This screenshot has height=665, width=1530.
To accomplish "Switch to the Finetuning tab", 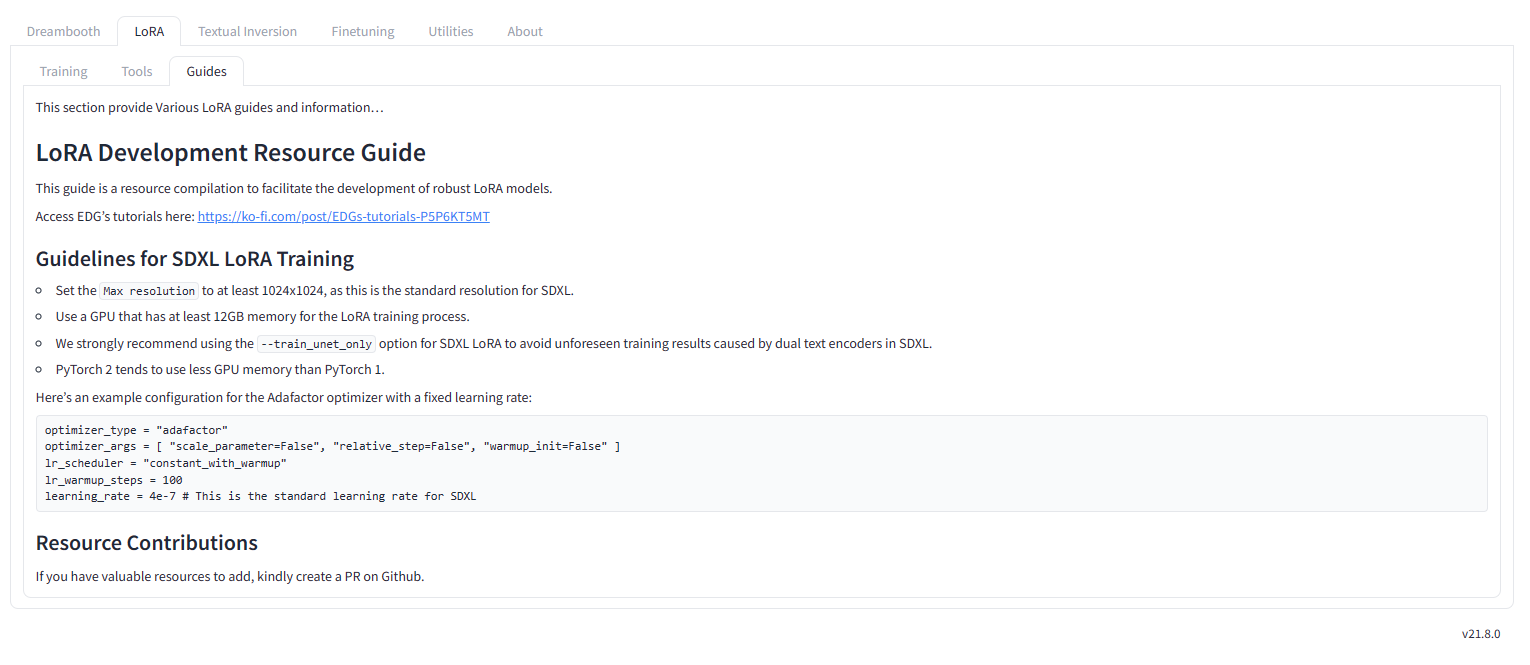I will (362, 31).
